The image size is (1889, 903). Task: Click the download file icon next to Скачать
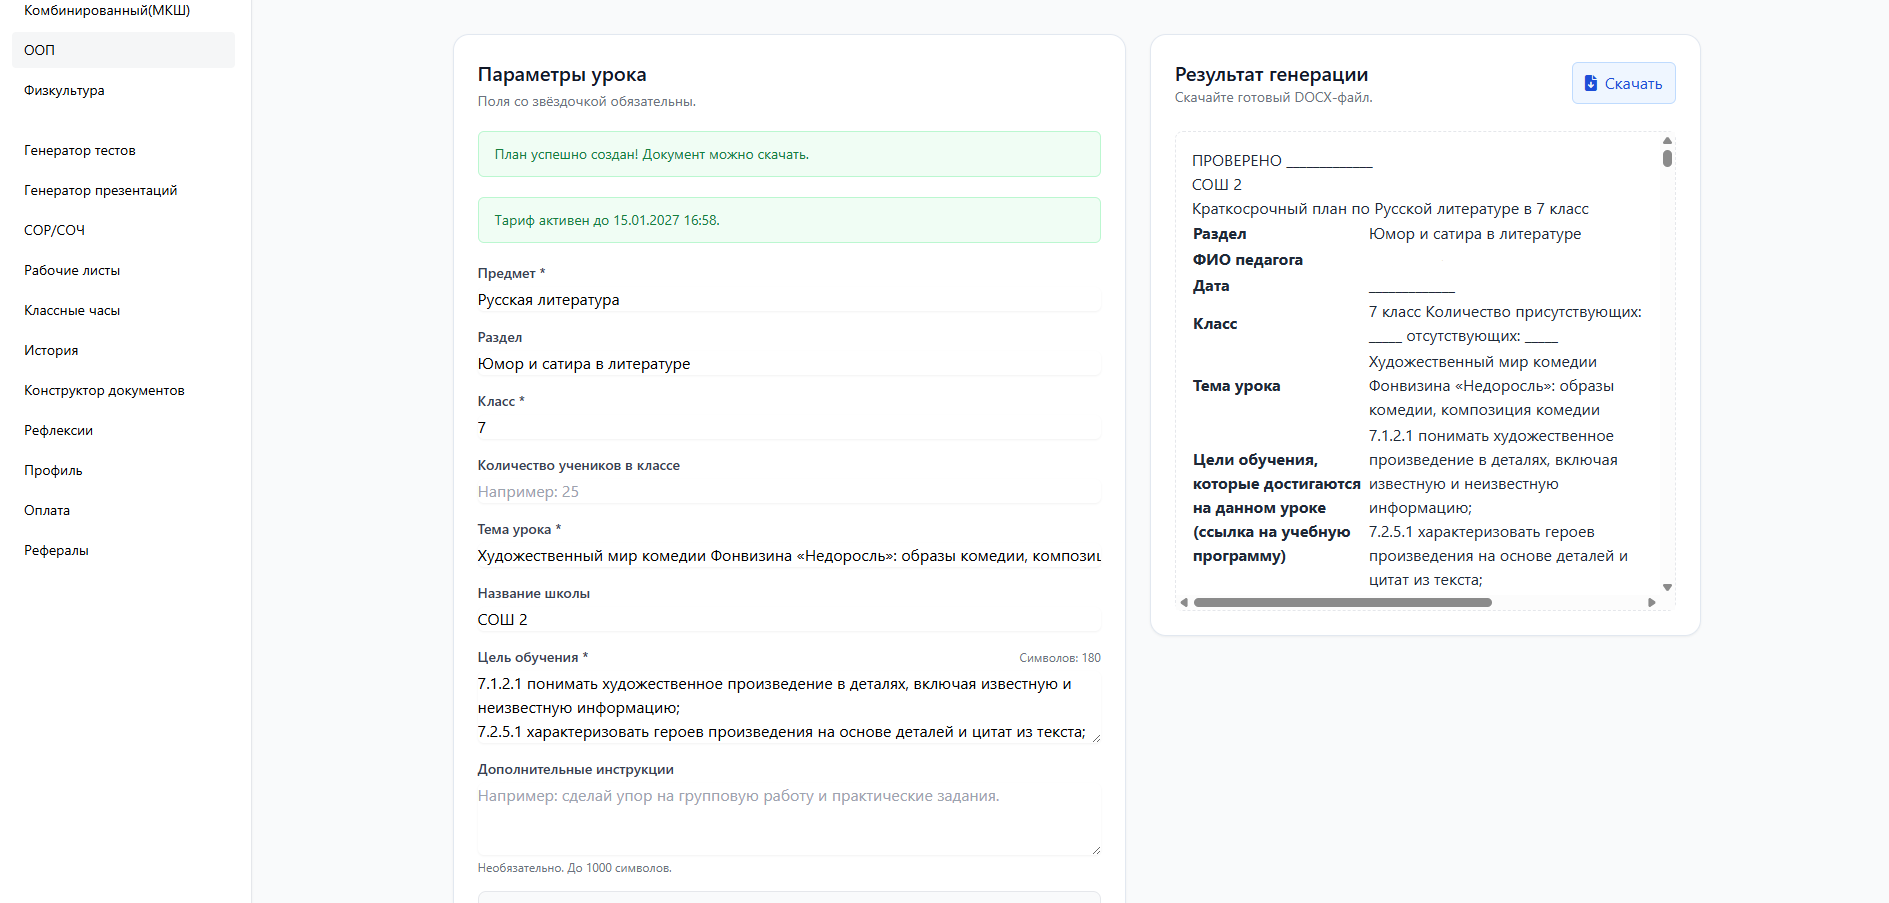click(x=1591, y=83)
